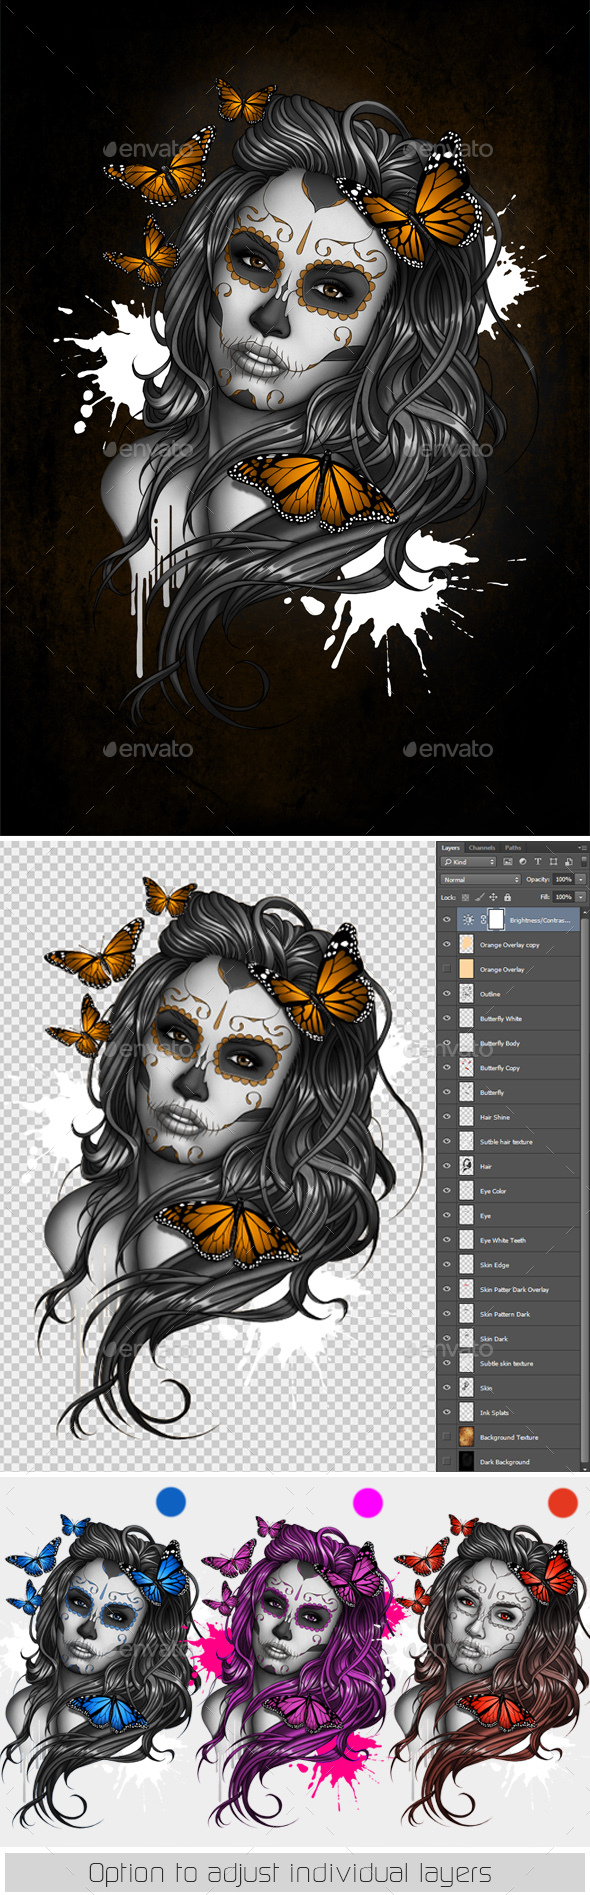Select the Brightness/Contrast white layer mask thumbnail

[x=496, y=919]
